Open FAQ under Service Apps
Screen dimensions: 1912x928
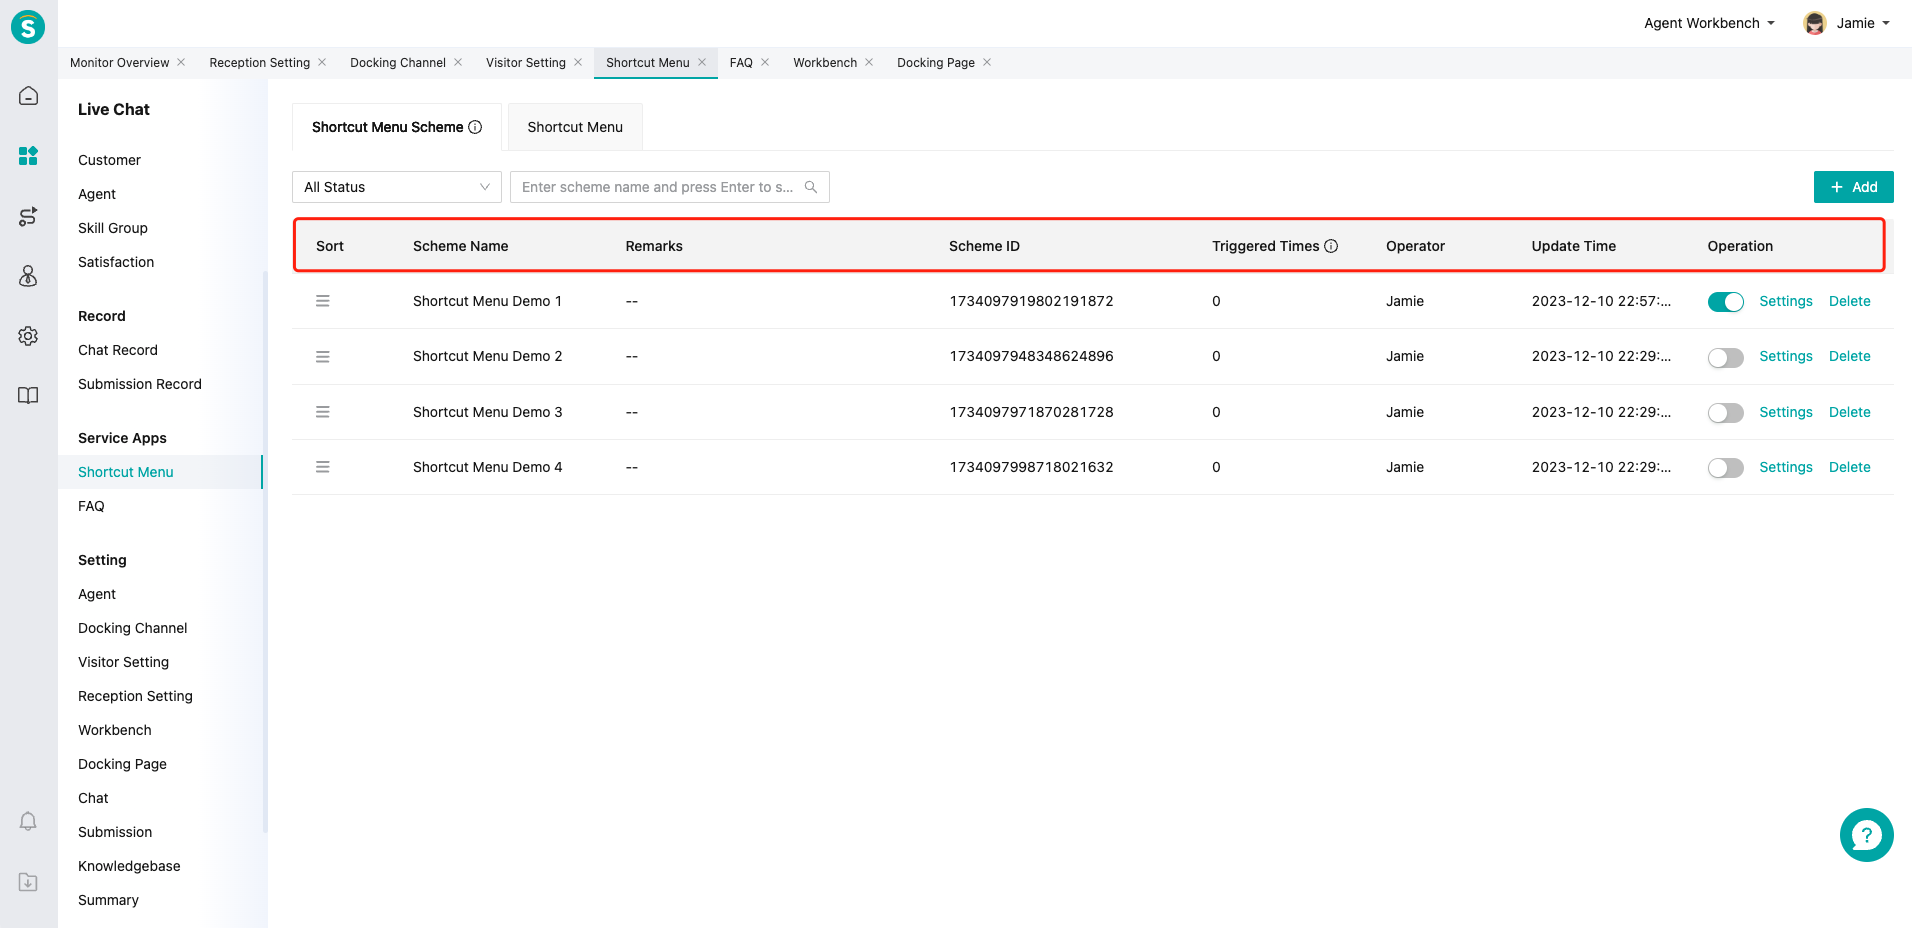tap(91, 506)
